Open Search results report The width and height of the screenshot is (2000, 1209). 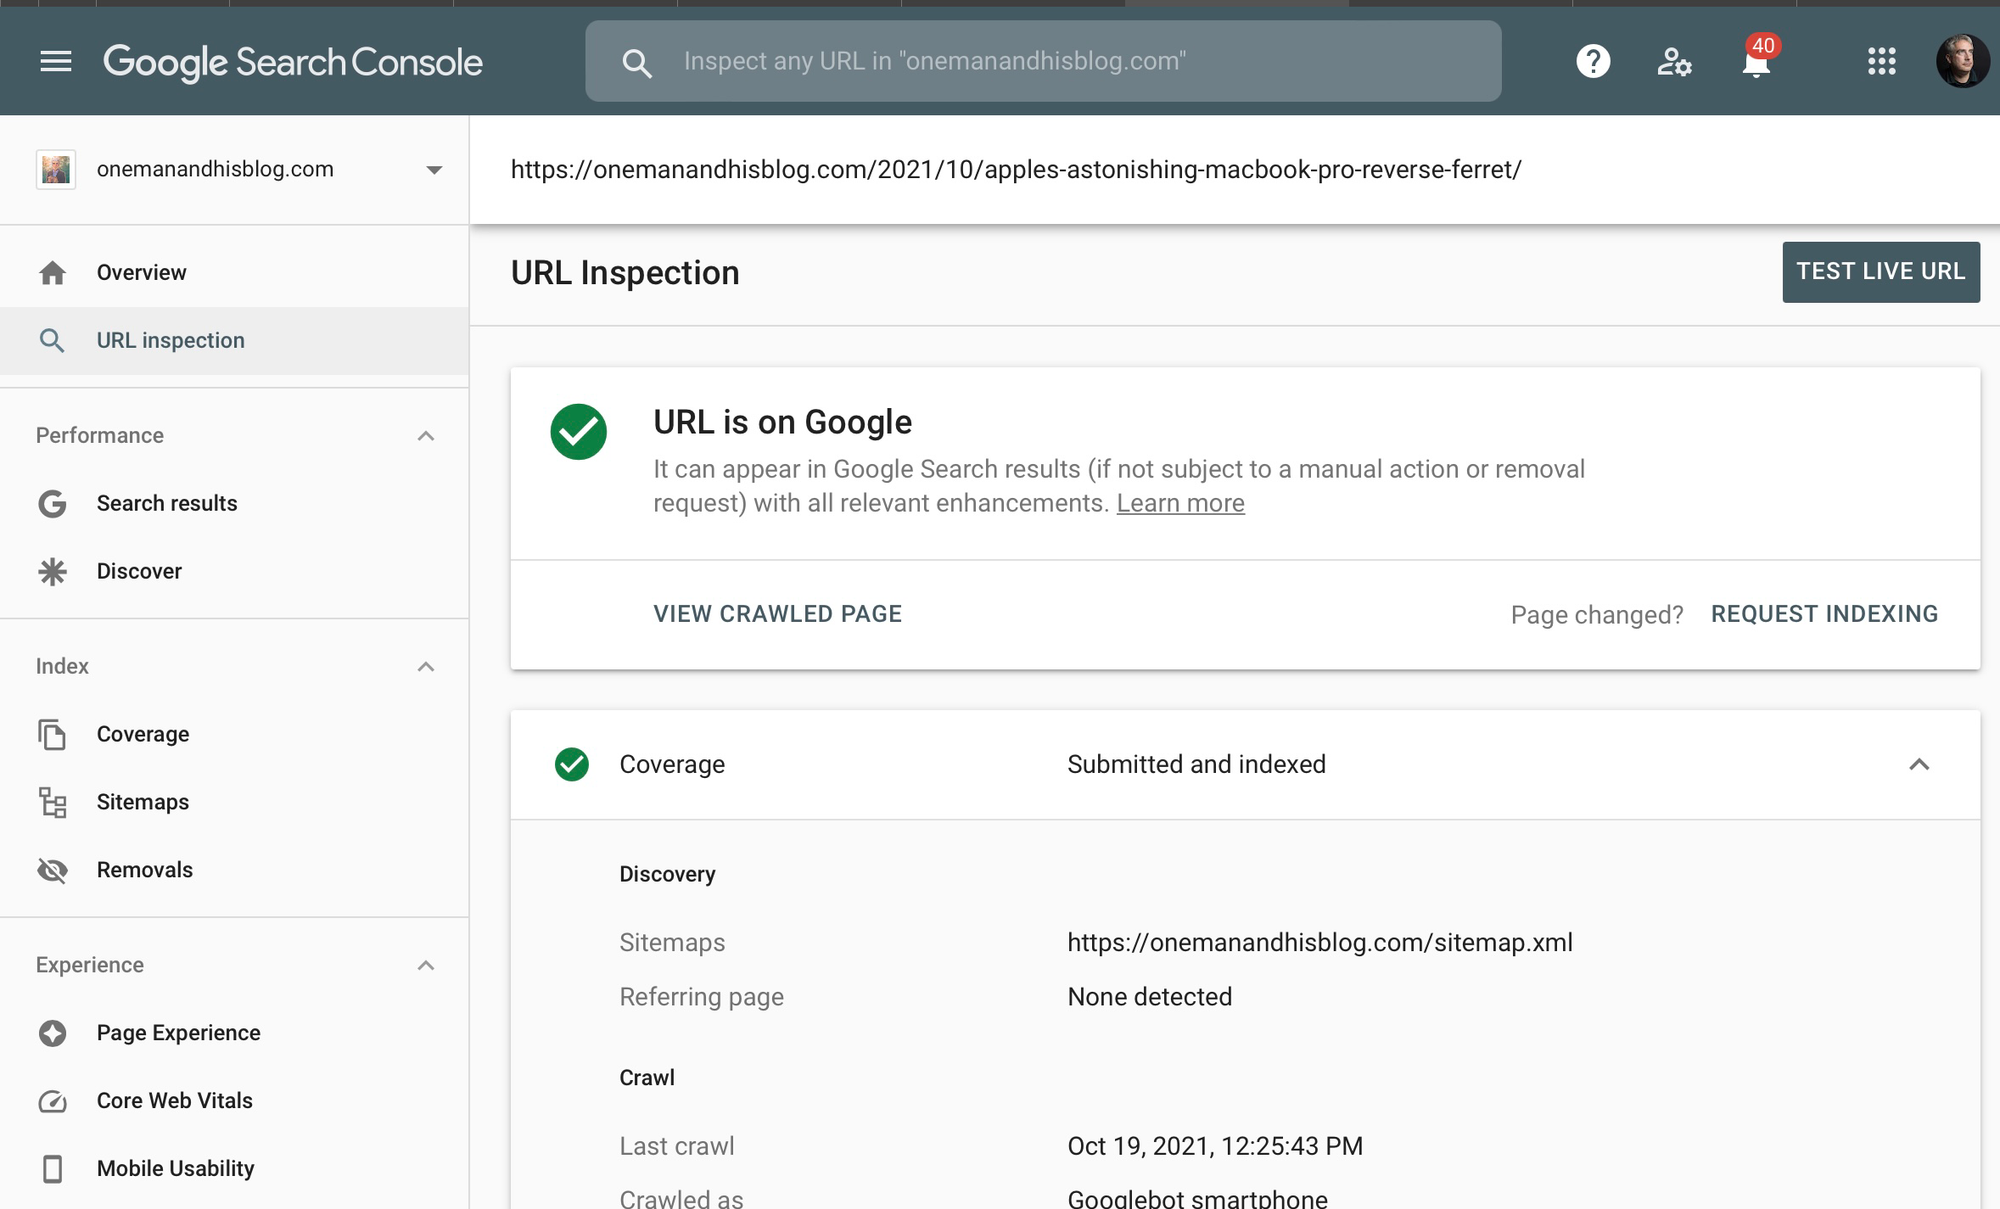click(166, 503)
